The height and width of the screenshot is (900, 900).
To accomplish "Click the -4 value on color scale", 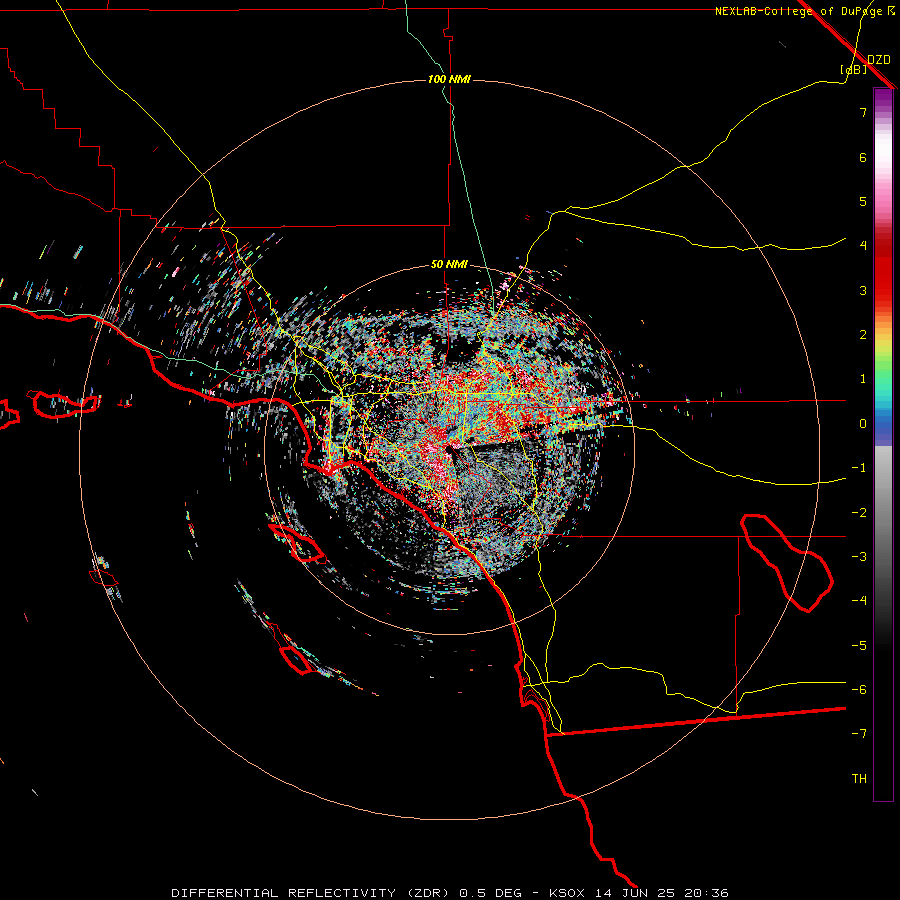I will 859,601.
